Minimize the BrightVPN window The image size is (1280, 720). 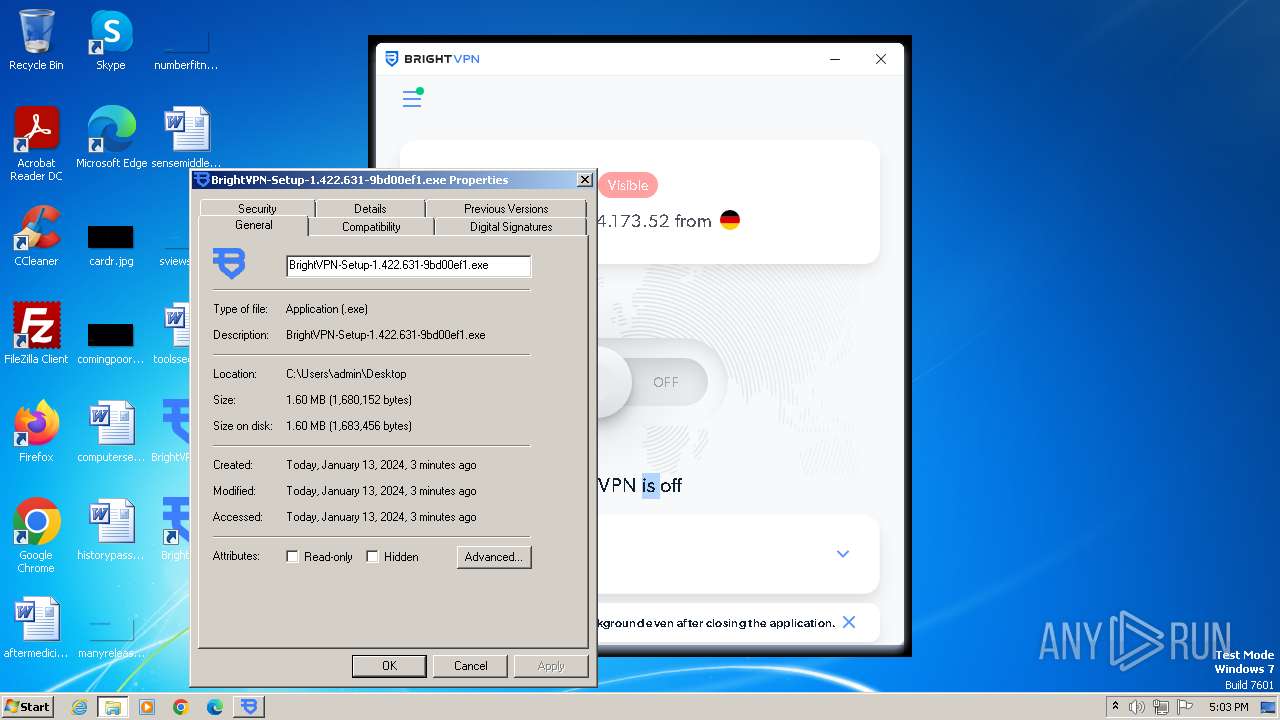pos(835,59)
